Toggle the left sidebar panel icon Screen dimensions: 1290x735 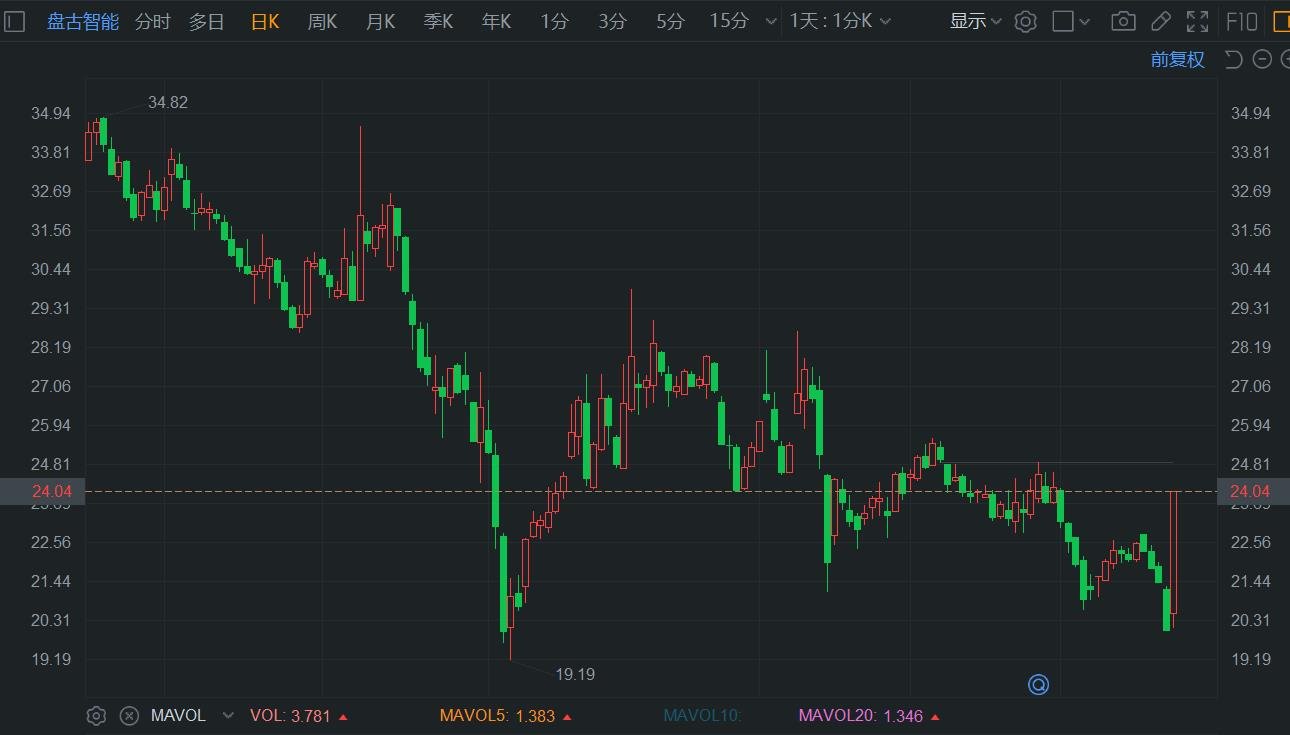[x=16, y=21]
